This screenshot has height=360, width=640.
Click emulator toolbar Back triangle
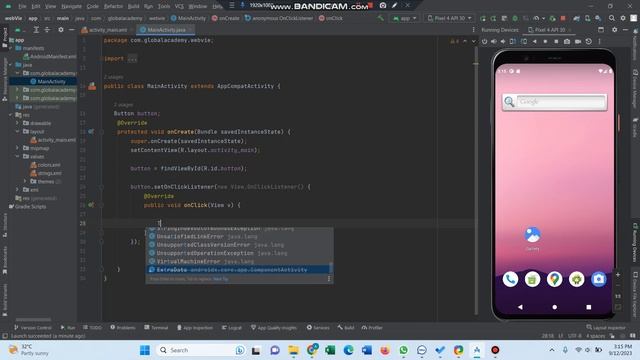(534, 41)
